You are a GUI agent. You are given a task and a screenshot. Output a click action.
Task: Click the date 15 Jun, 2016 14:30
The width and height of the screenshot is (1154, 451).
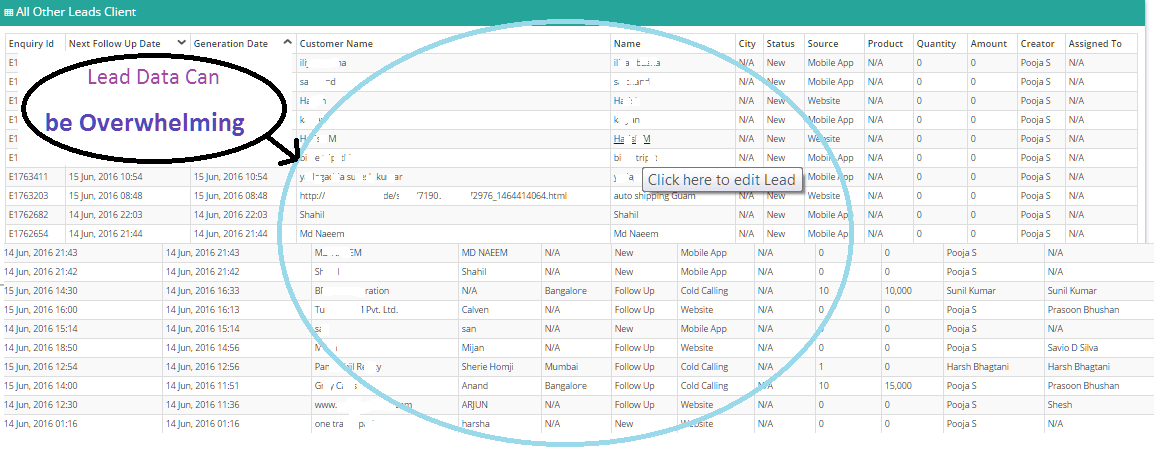click(x=41, y=291)
